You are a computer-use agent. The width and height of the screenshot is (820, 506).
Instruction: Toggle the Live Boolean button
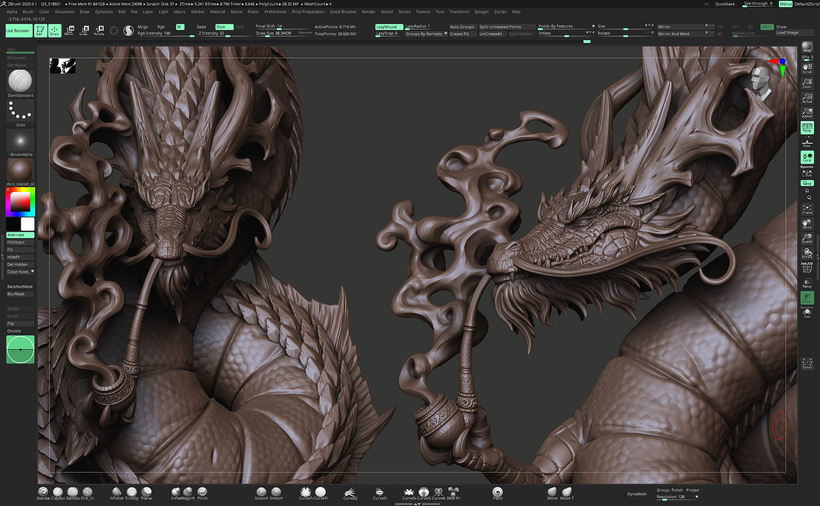[17, 31]
